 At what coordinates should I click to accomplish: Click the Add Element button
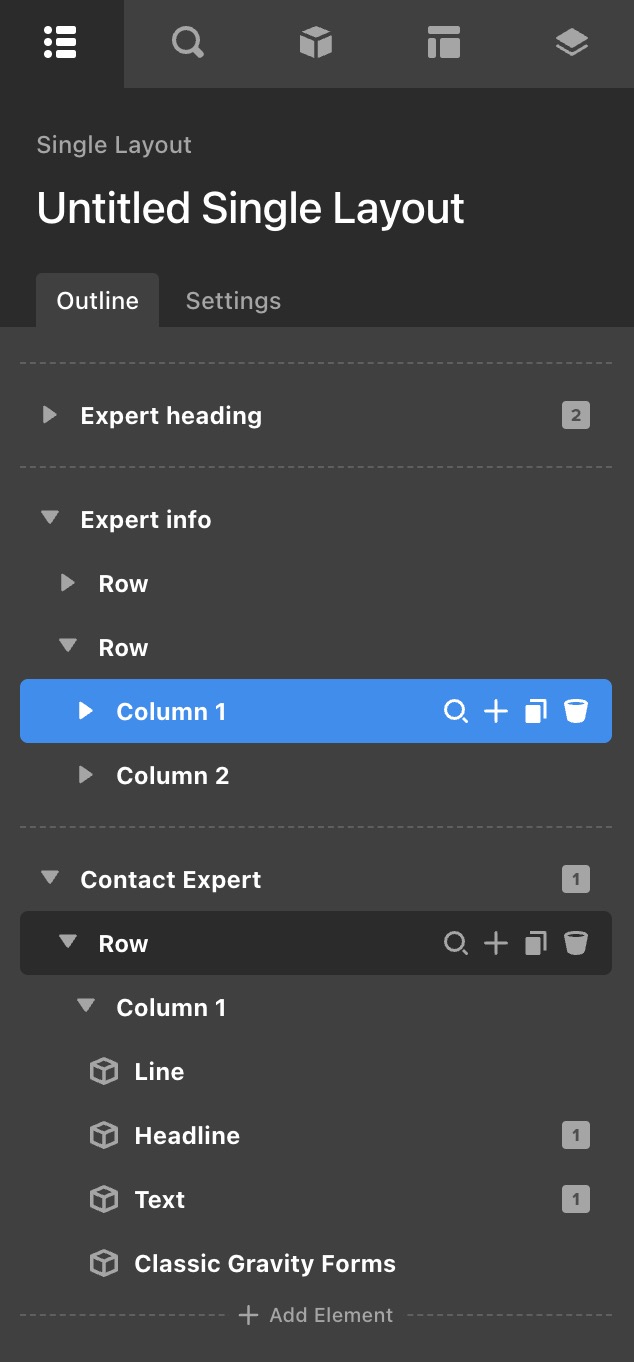(x=315, y=1315)
